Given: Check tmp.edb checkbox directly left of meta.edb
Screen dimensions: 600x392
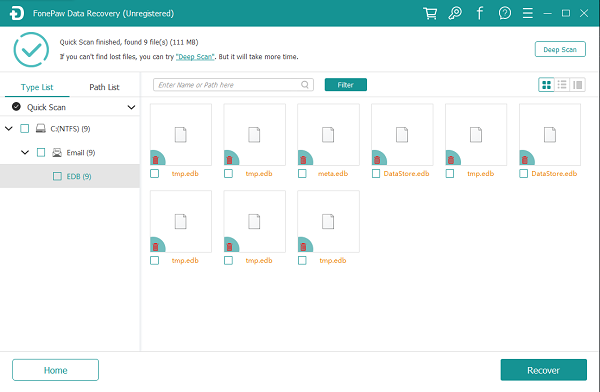Looking at the screenshot, I should tap(228, 174).
